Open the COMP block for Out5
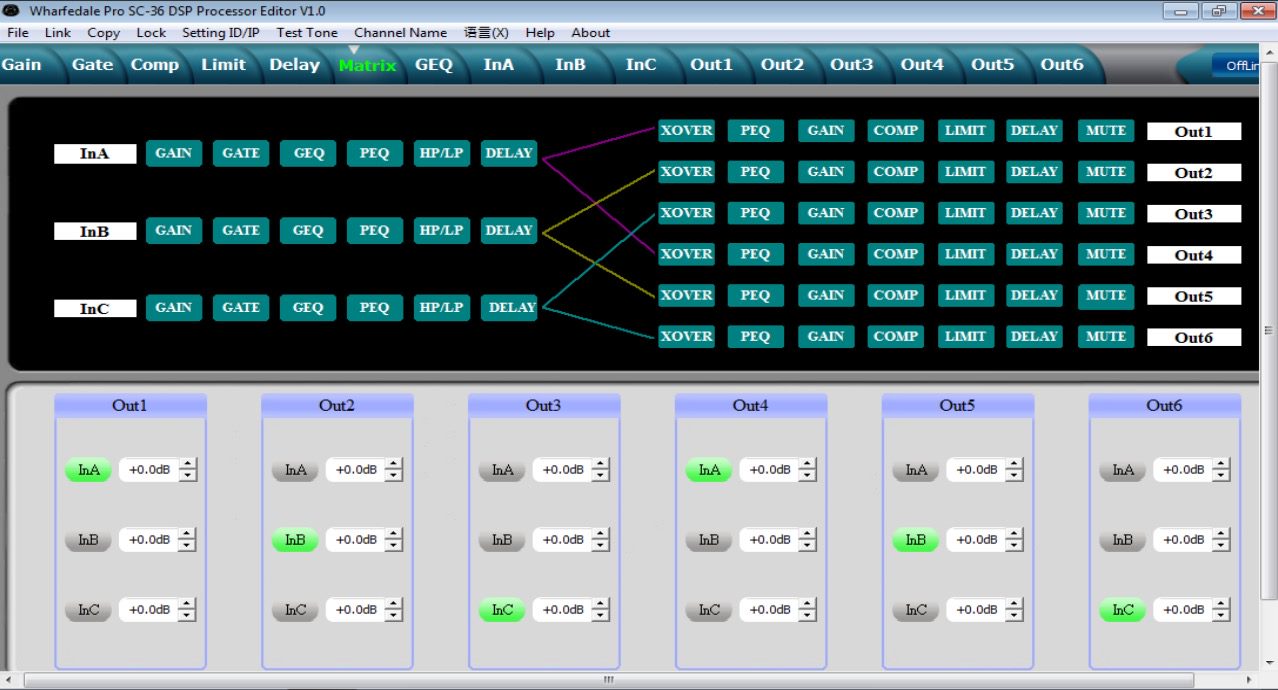The width and height of the screenshot is (1278, 690). [x=895, y=296]
